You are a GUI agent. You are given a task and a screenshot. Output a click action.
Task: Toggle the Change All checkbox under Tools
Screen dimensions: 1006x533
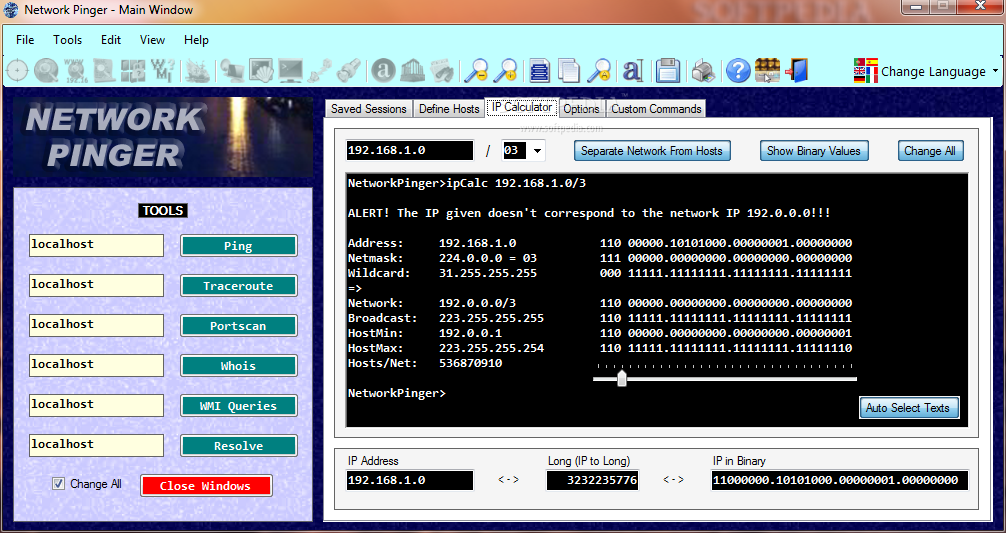coord(58,484)
